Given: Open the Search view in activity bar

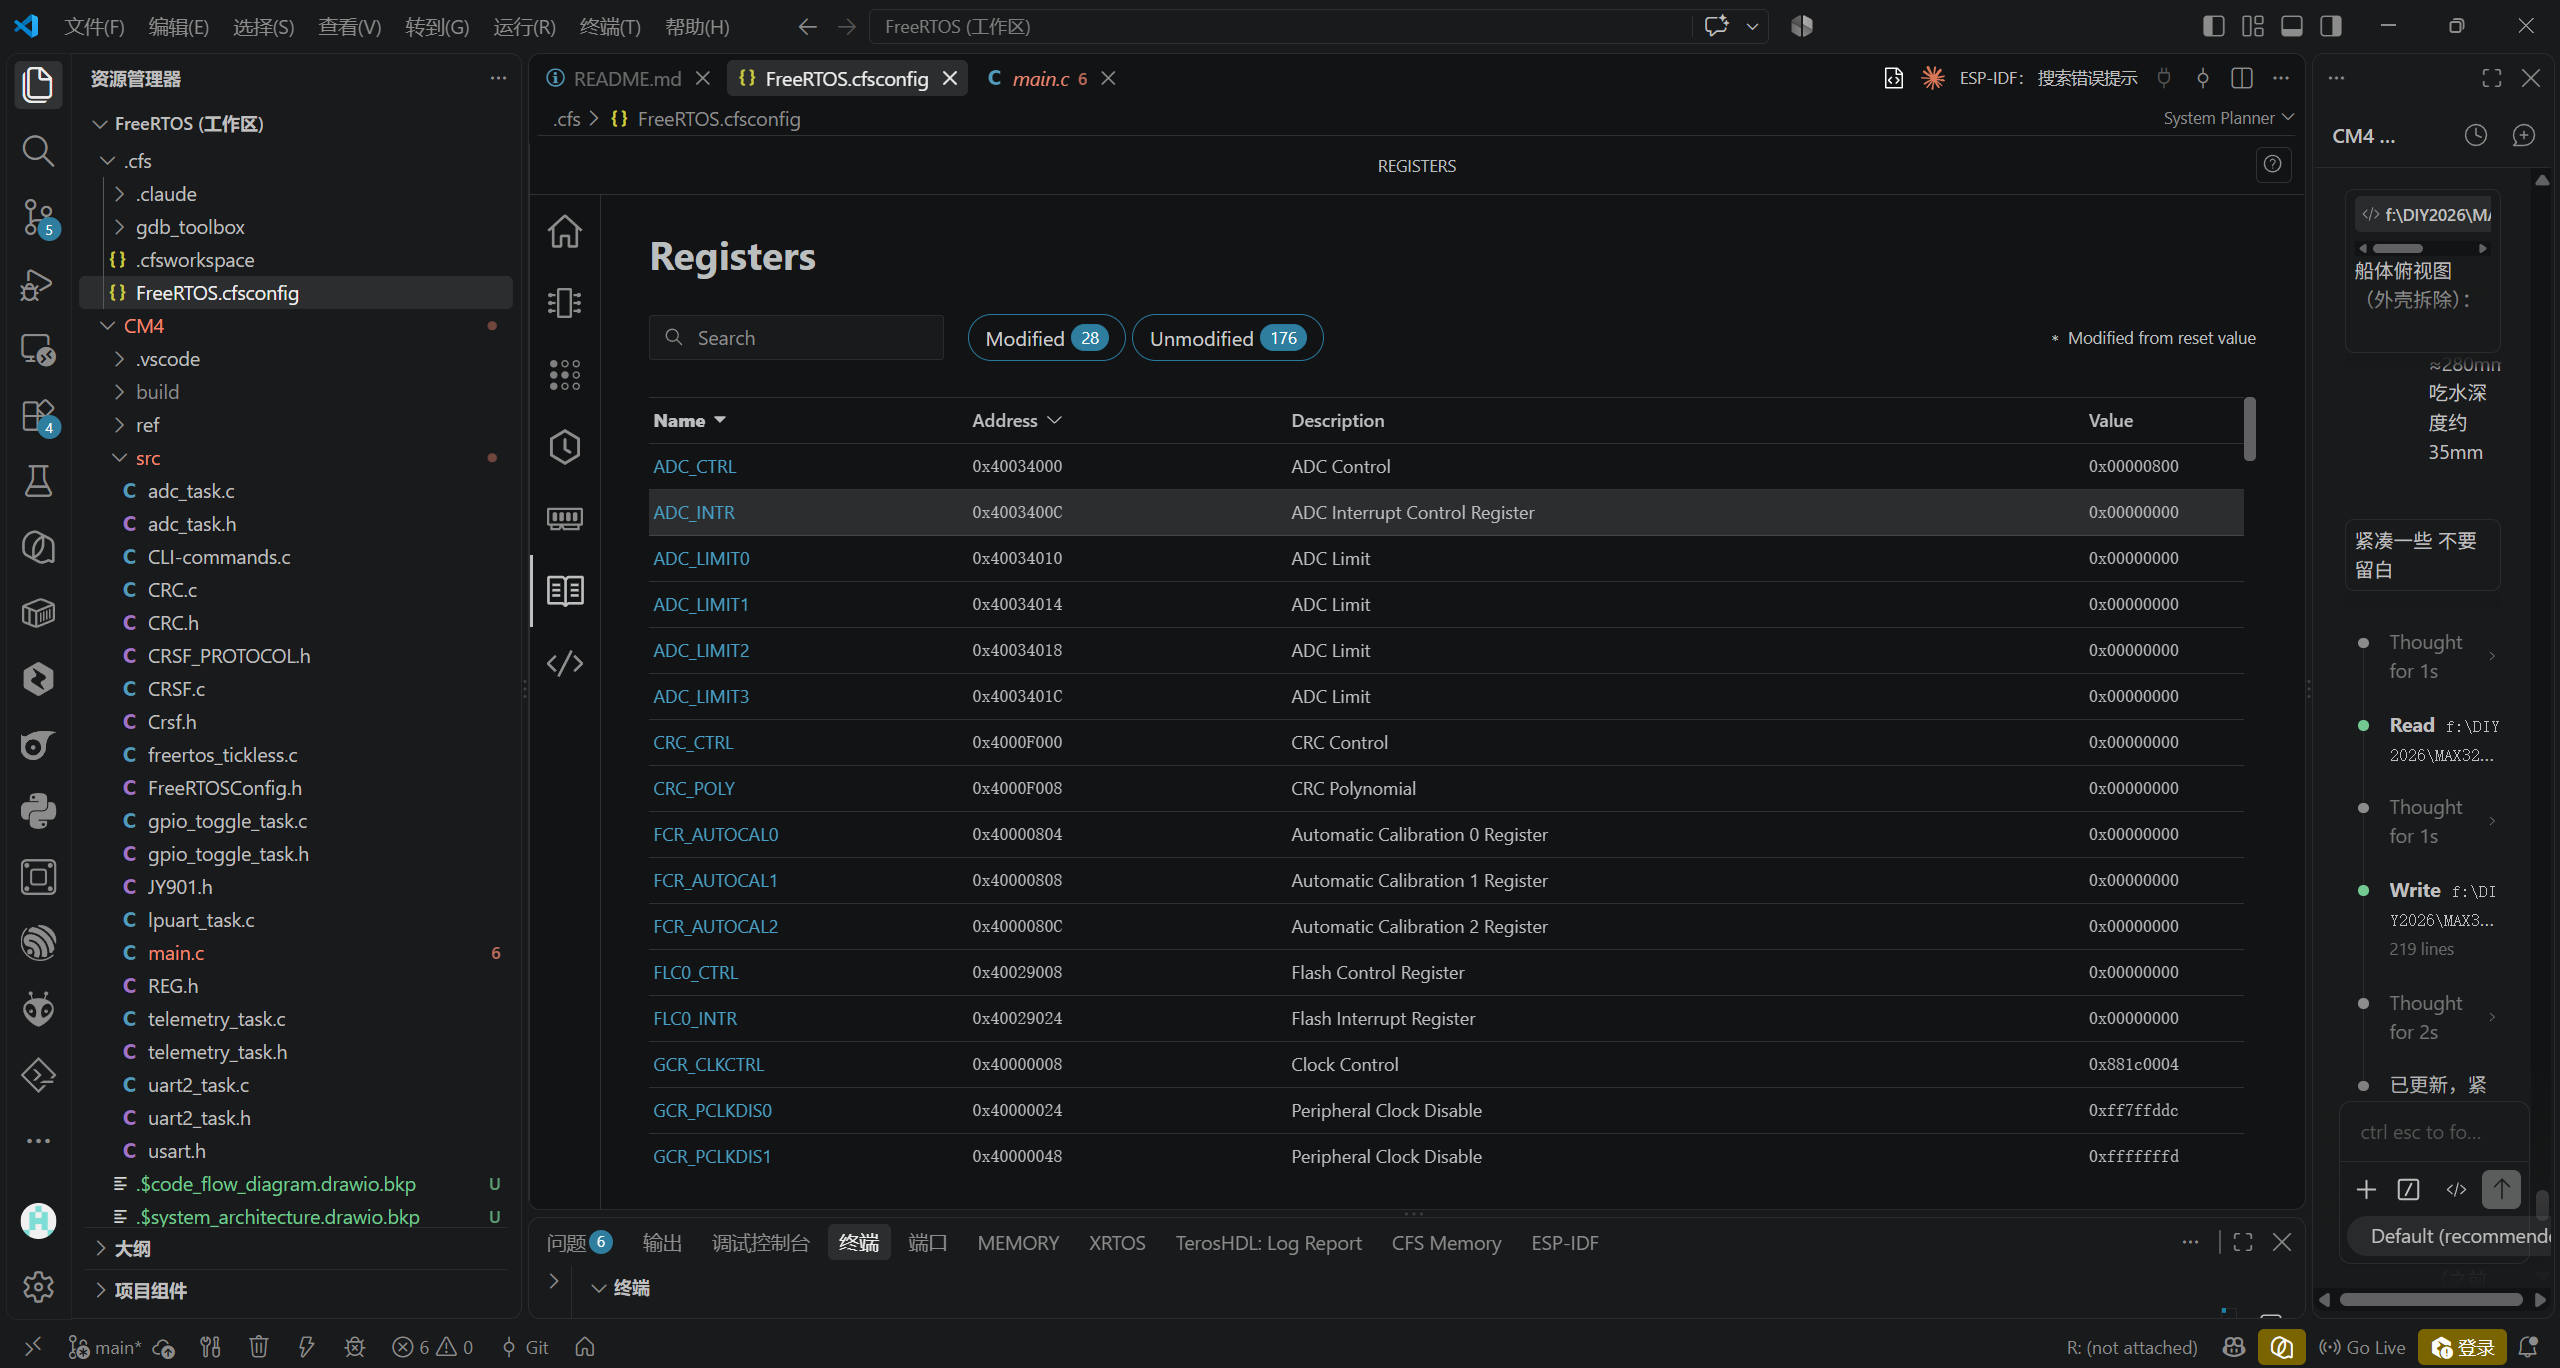Looking at the screenshot, I should (38, 150).
